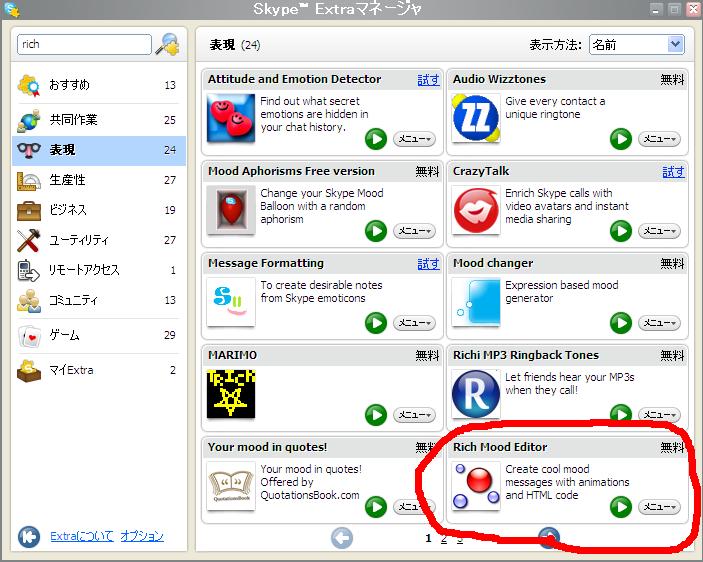
Task: Go to previous page with left arrow
Action: (342, 538)
